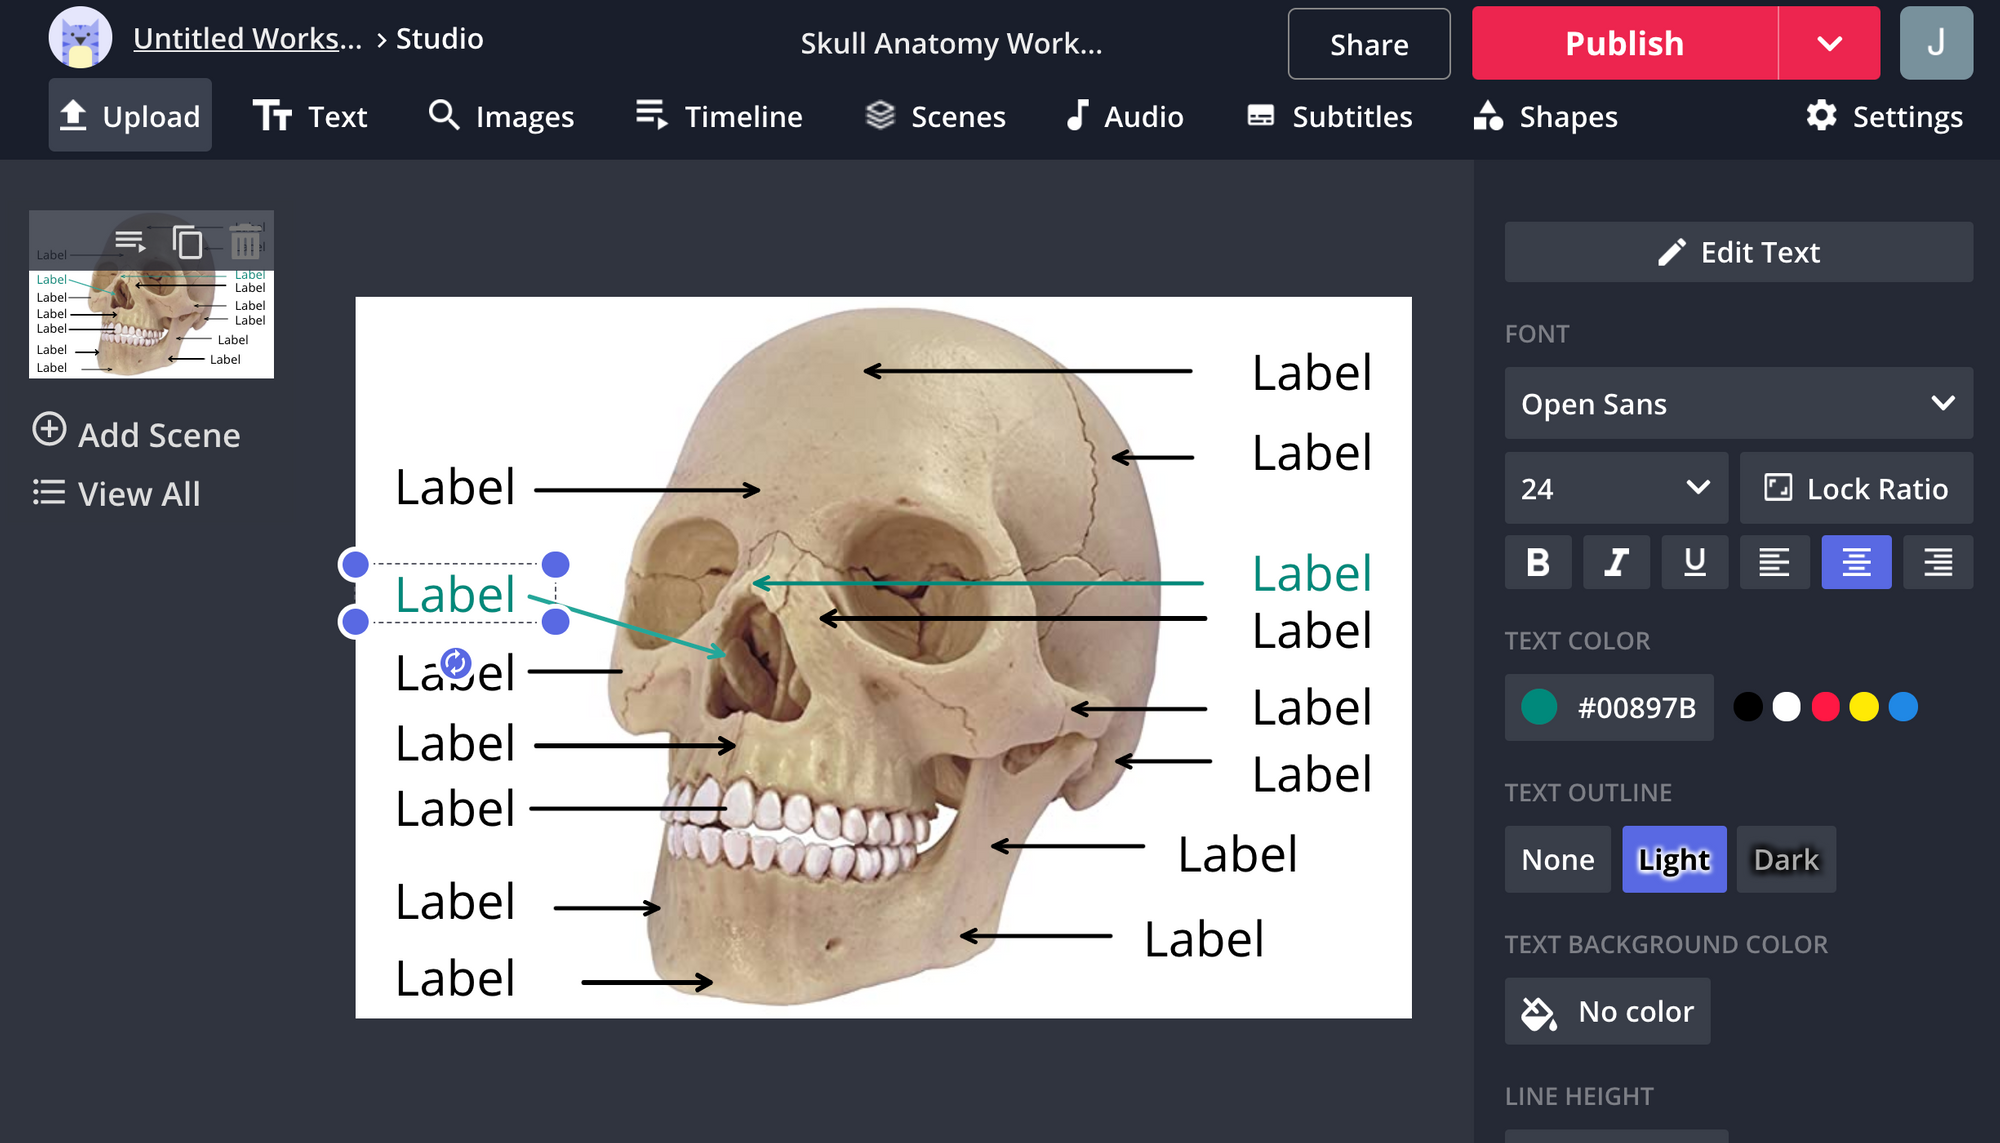Click the duplicate scene icon on thumbnail
The height and width of the screenshot is (1143, 2000).
tap(187, 242)
